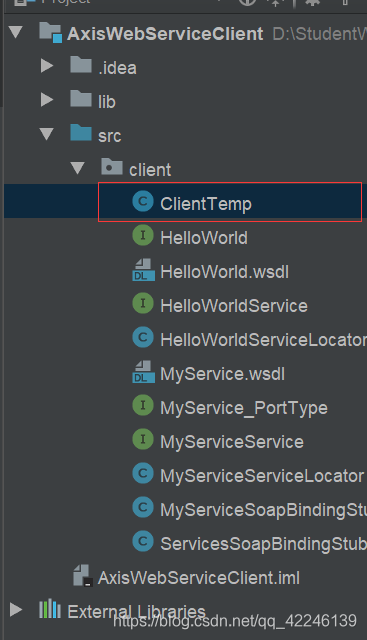Select the AxisWebServiceClient.iml file name
The image size is (367, 640).
point(199,578)
